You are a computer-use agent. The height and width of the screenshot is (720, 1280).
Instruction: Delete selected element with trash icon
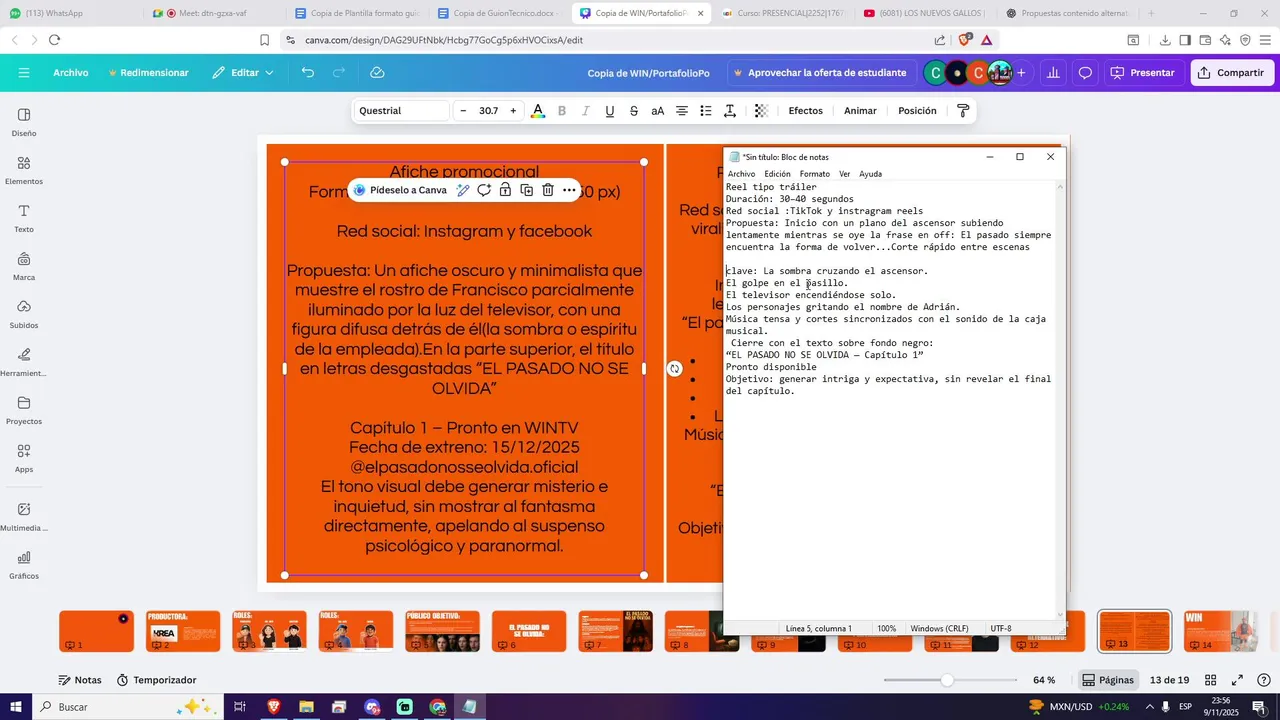tap(548, 190)
